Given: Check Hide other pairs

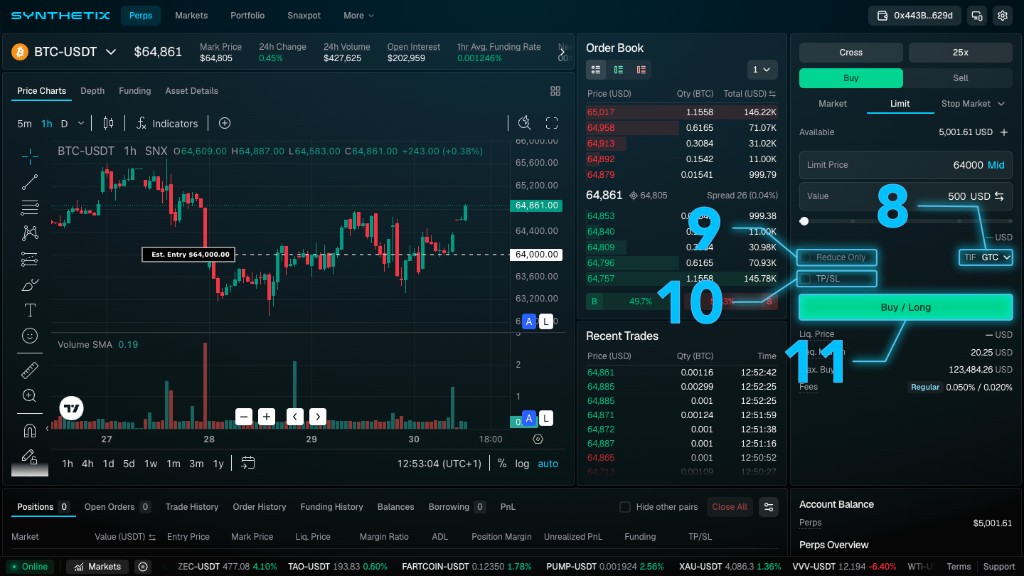Looking at the screenshot, I should (x=625, y=507).
